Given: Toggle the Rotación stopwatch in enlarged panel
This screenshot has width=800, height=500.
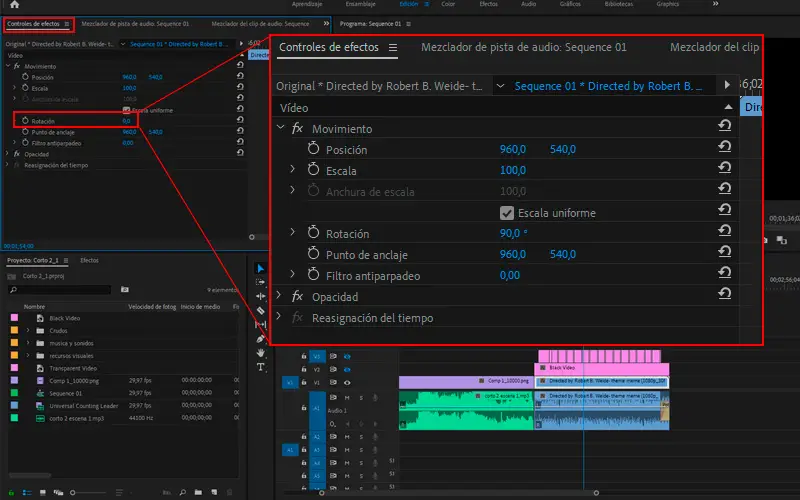Looking at the screenshot, I should click(x=312, y=234).
